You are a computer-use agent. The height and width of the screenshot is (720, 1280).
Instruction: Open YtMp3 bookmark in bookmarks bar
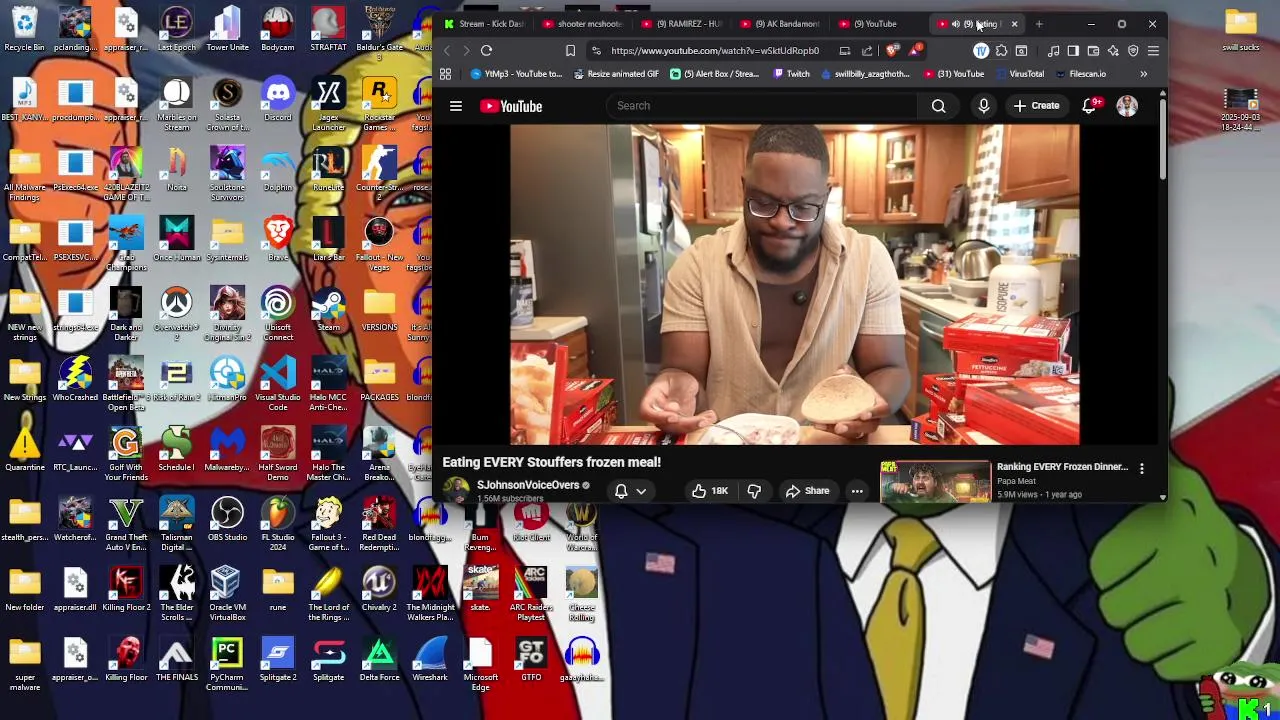click(x=516, y=74)
